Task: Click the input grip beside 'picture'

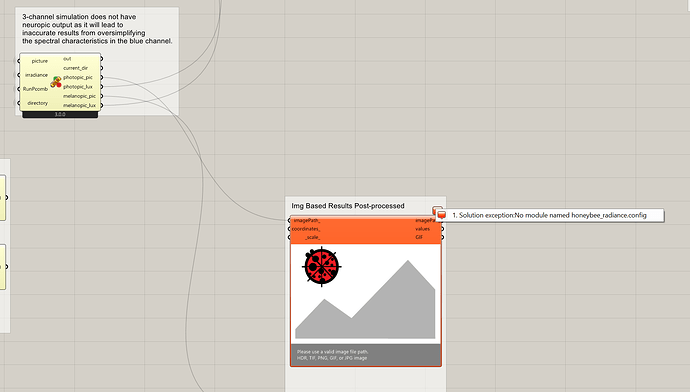Action: [19, 61]
